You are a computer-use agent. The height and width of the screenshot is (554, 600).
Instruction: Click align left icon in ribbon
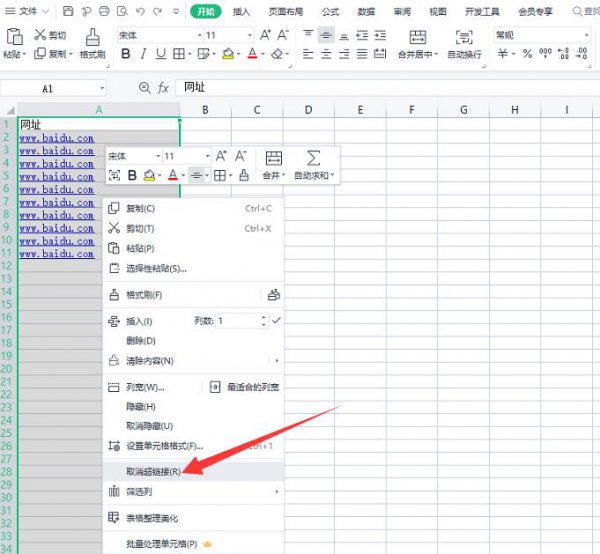point(308,54)
